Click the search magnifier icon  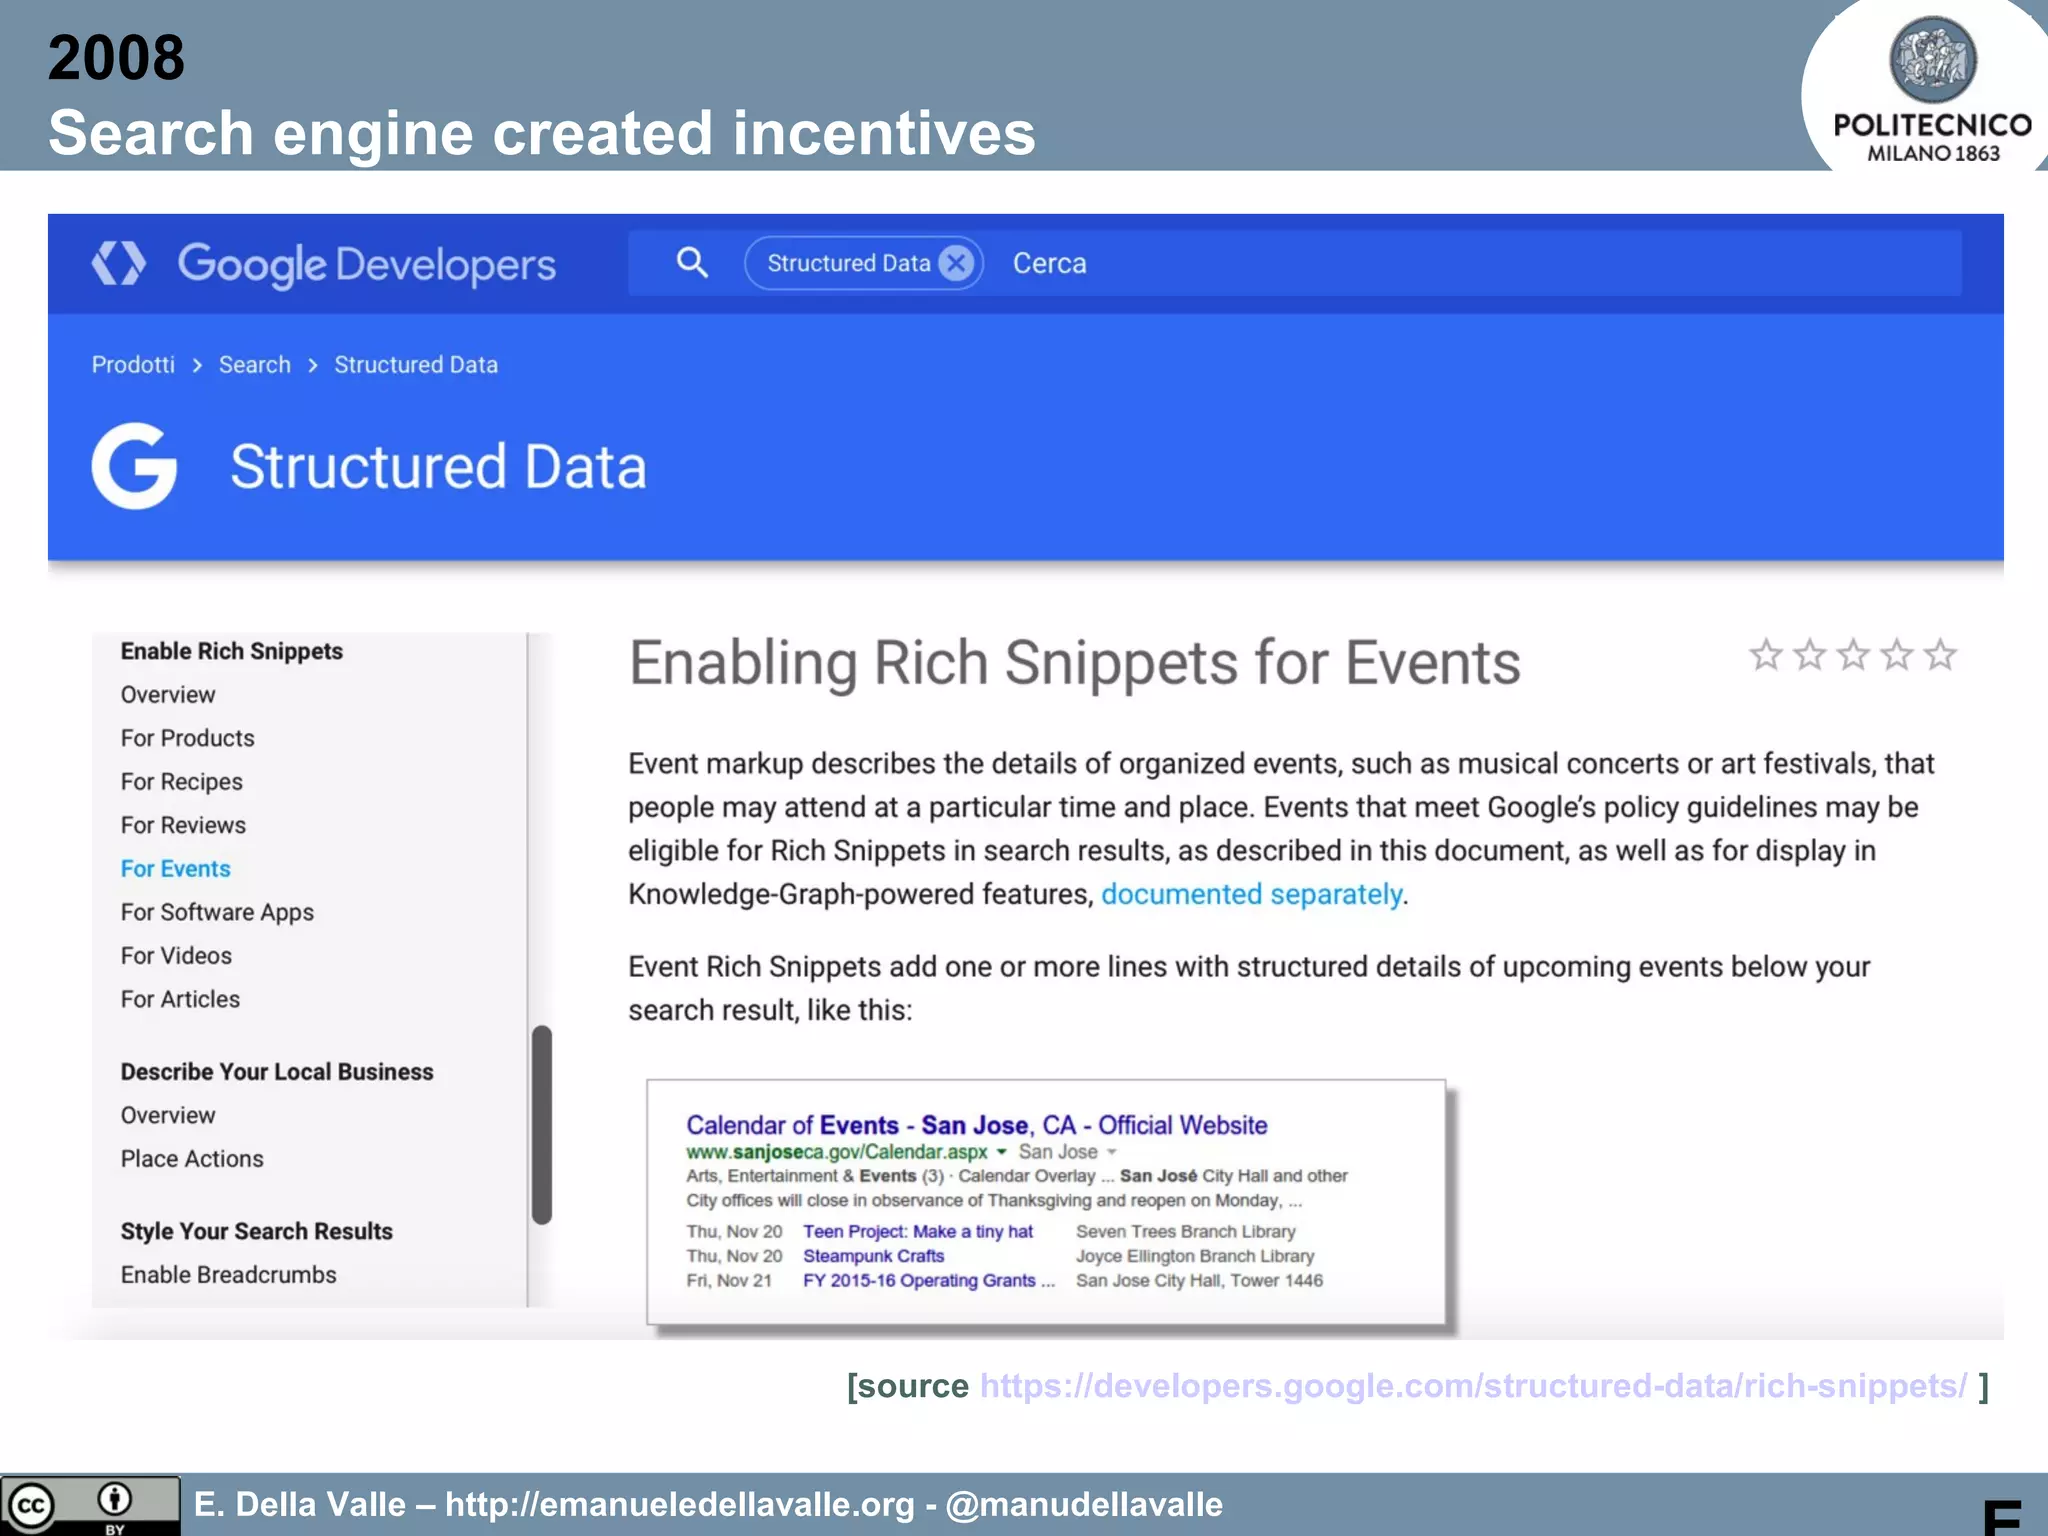tap(692, 263)
